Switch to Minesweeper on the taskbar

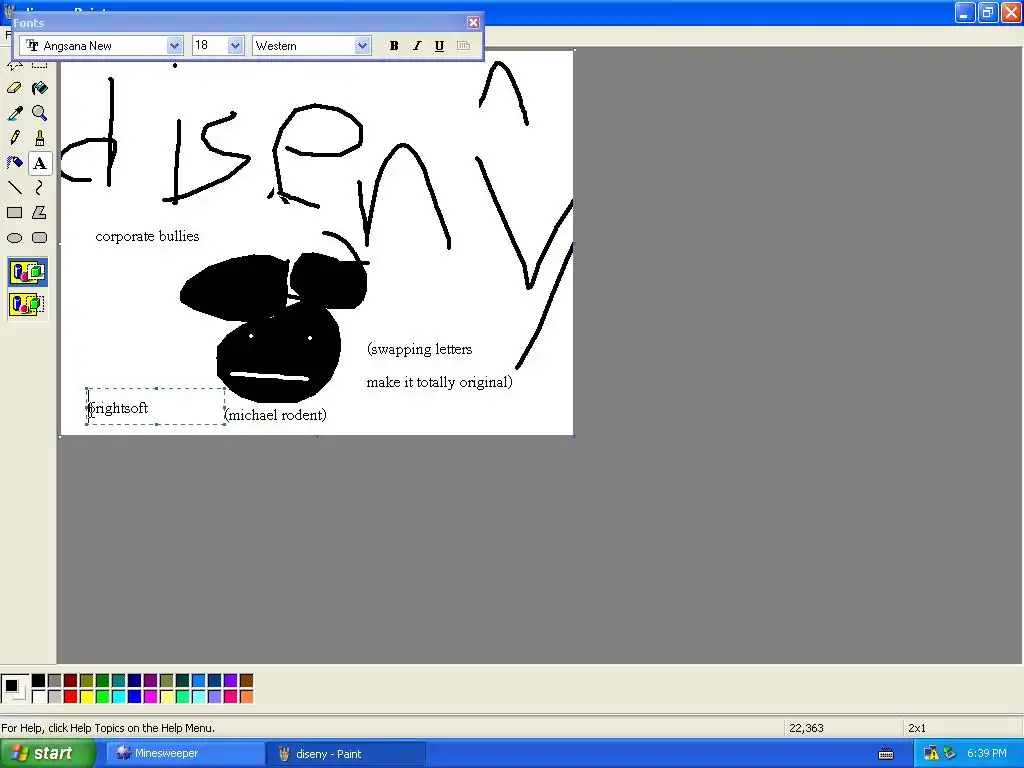(186, 754)
